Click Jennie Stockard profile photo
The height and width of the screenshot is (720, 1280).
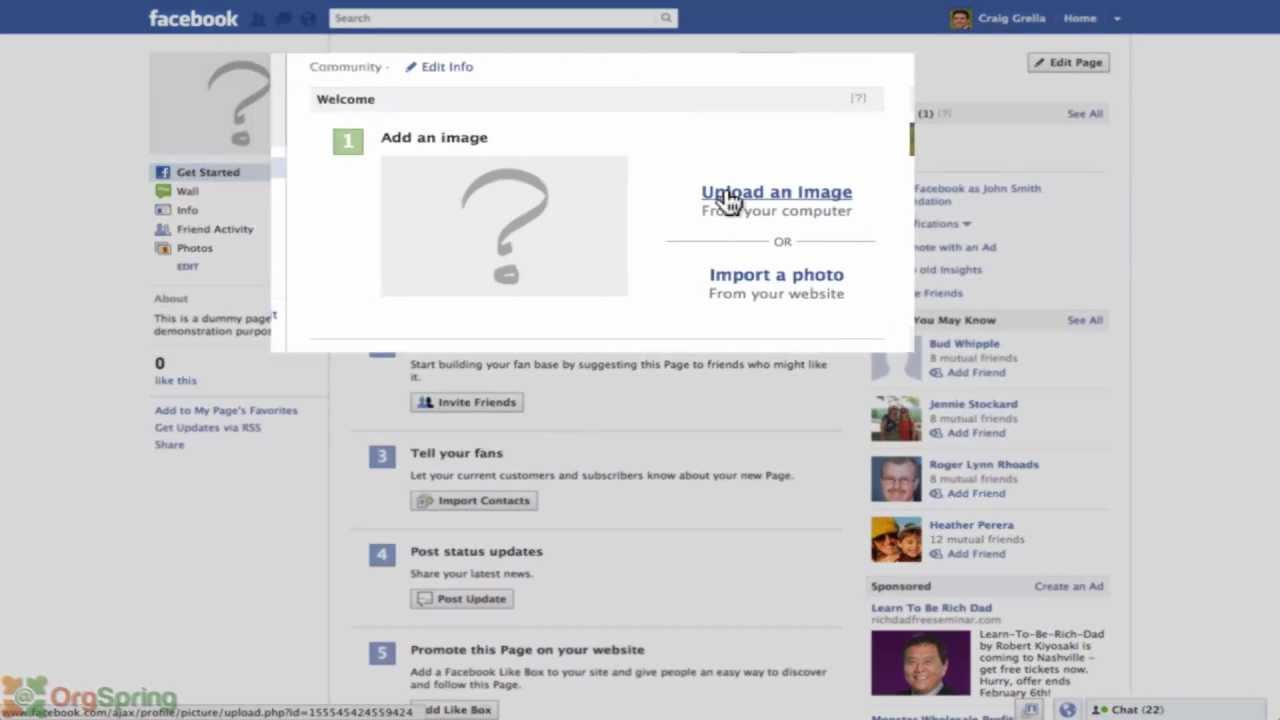(x=896, y=418)
